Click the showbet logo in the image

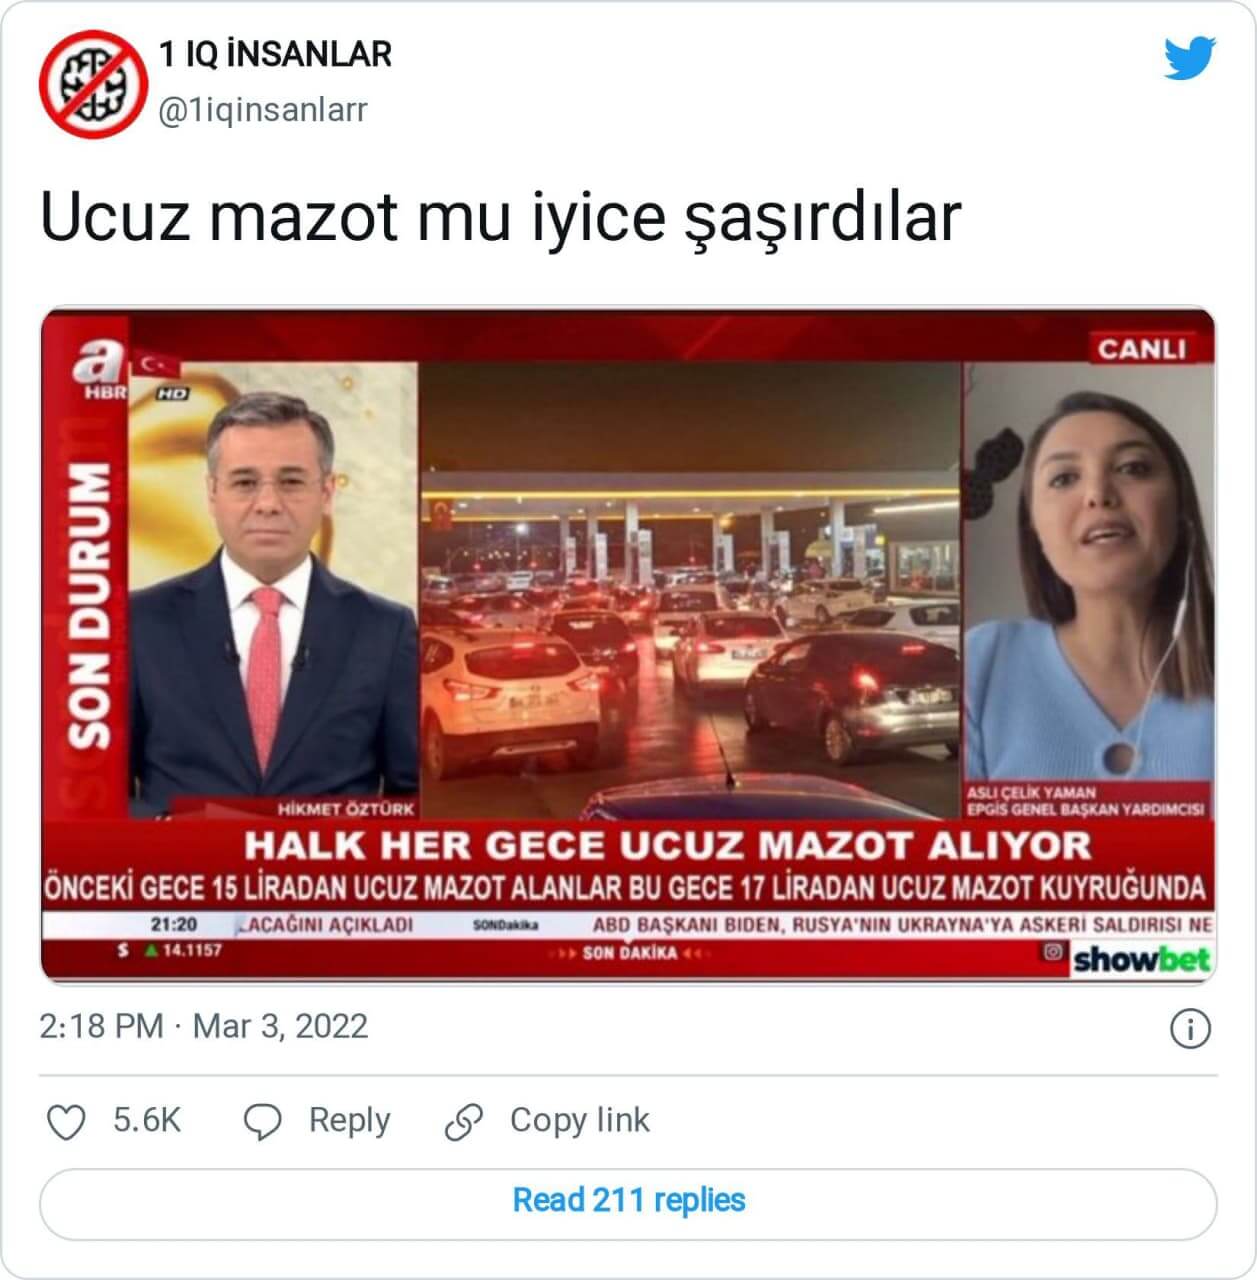pyautogui.click(x=1141, y=960)
